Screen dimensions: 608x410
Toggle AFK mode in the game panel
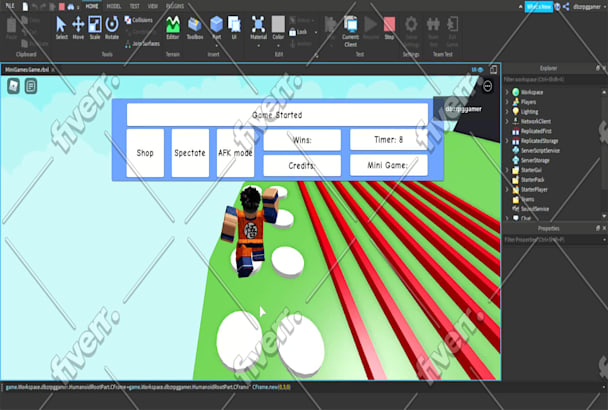tap(235, 153)
